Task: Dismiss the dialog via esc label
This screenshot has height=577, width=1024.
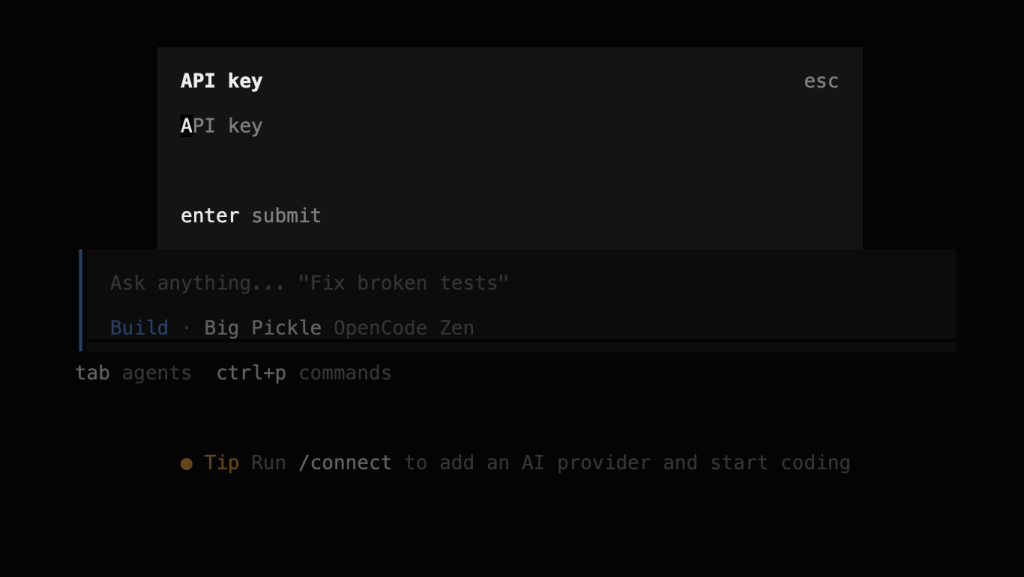Action: pos(821,81)
